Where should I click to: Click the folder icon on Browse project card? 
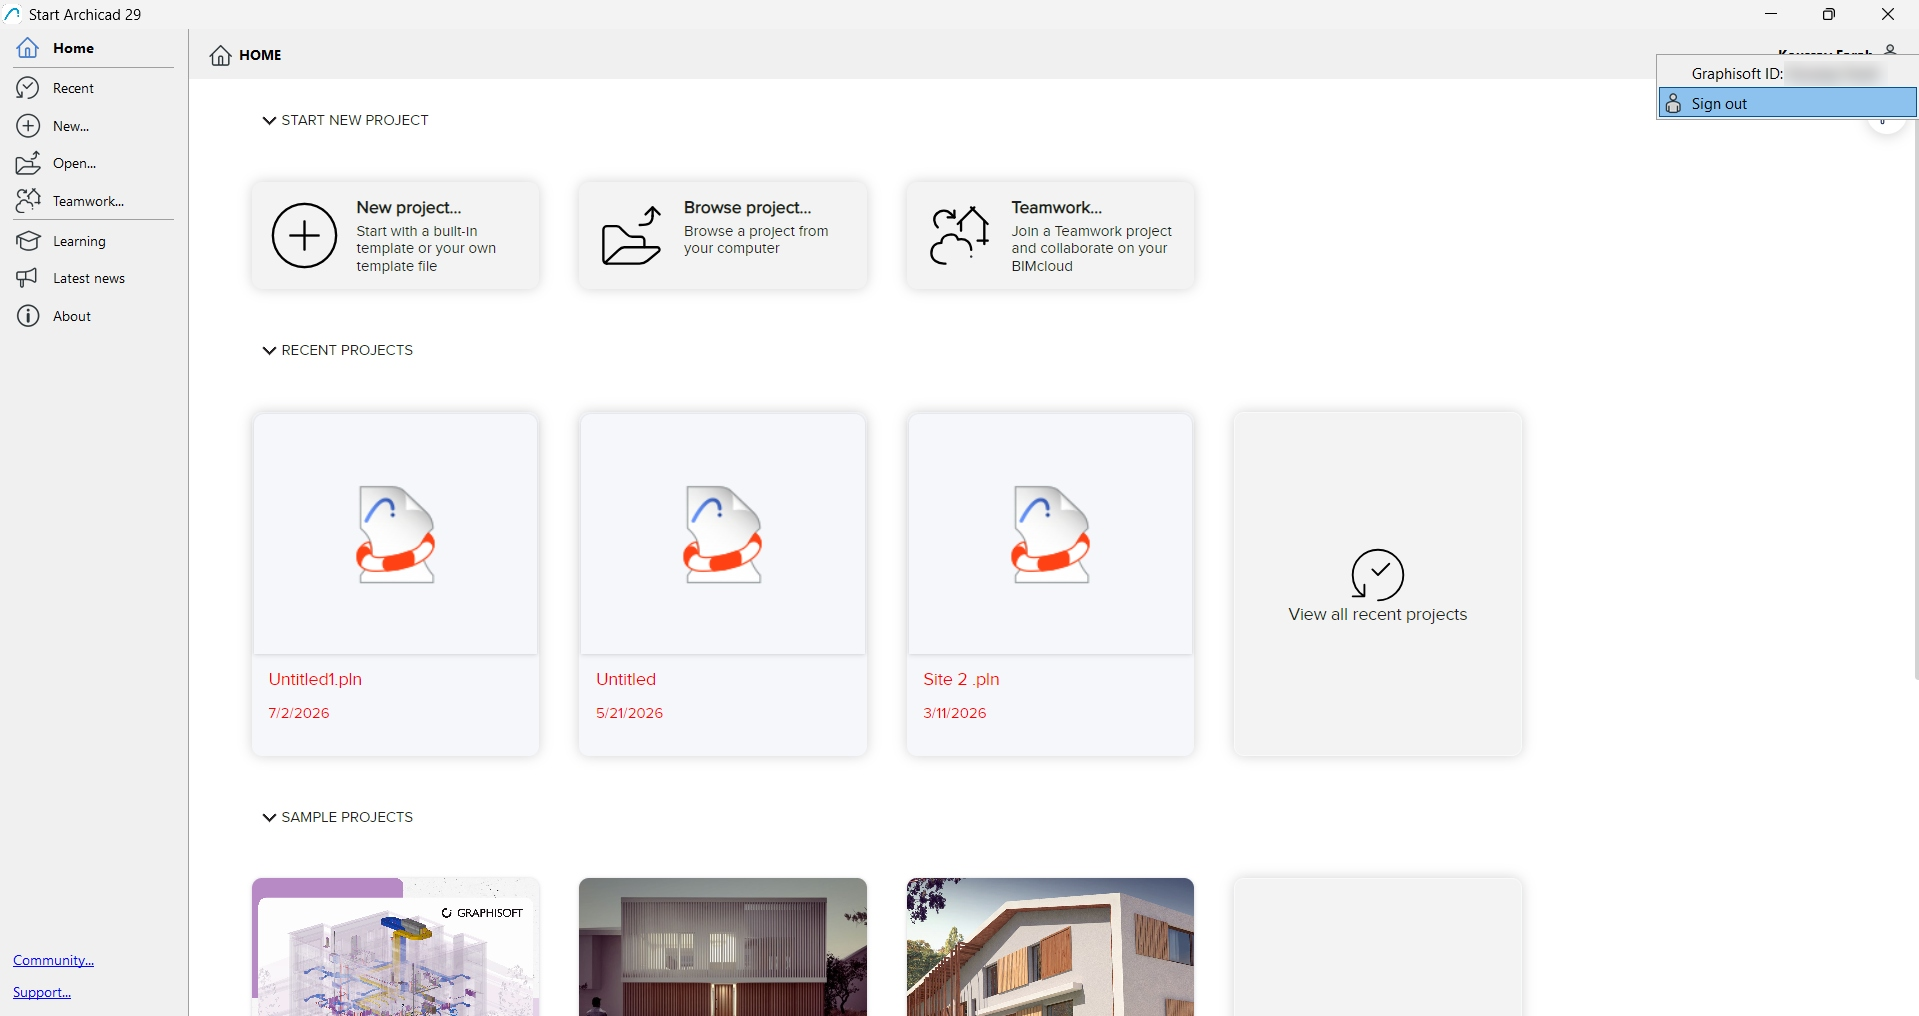pyautogui.click(x=632, y=236)
